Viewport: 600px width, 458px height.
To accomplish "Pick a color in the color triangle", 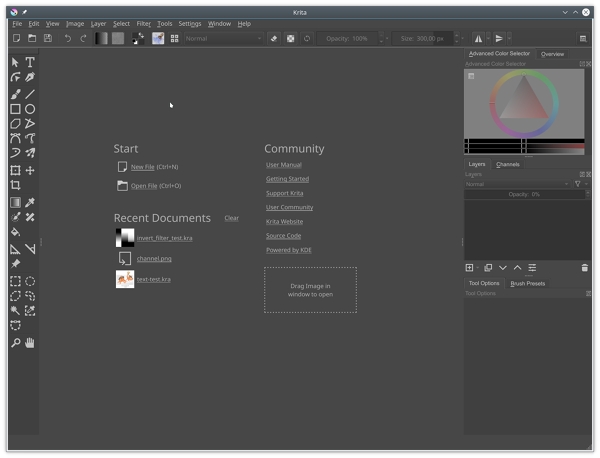I will [x=524, y=103].
